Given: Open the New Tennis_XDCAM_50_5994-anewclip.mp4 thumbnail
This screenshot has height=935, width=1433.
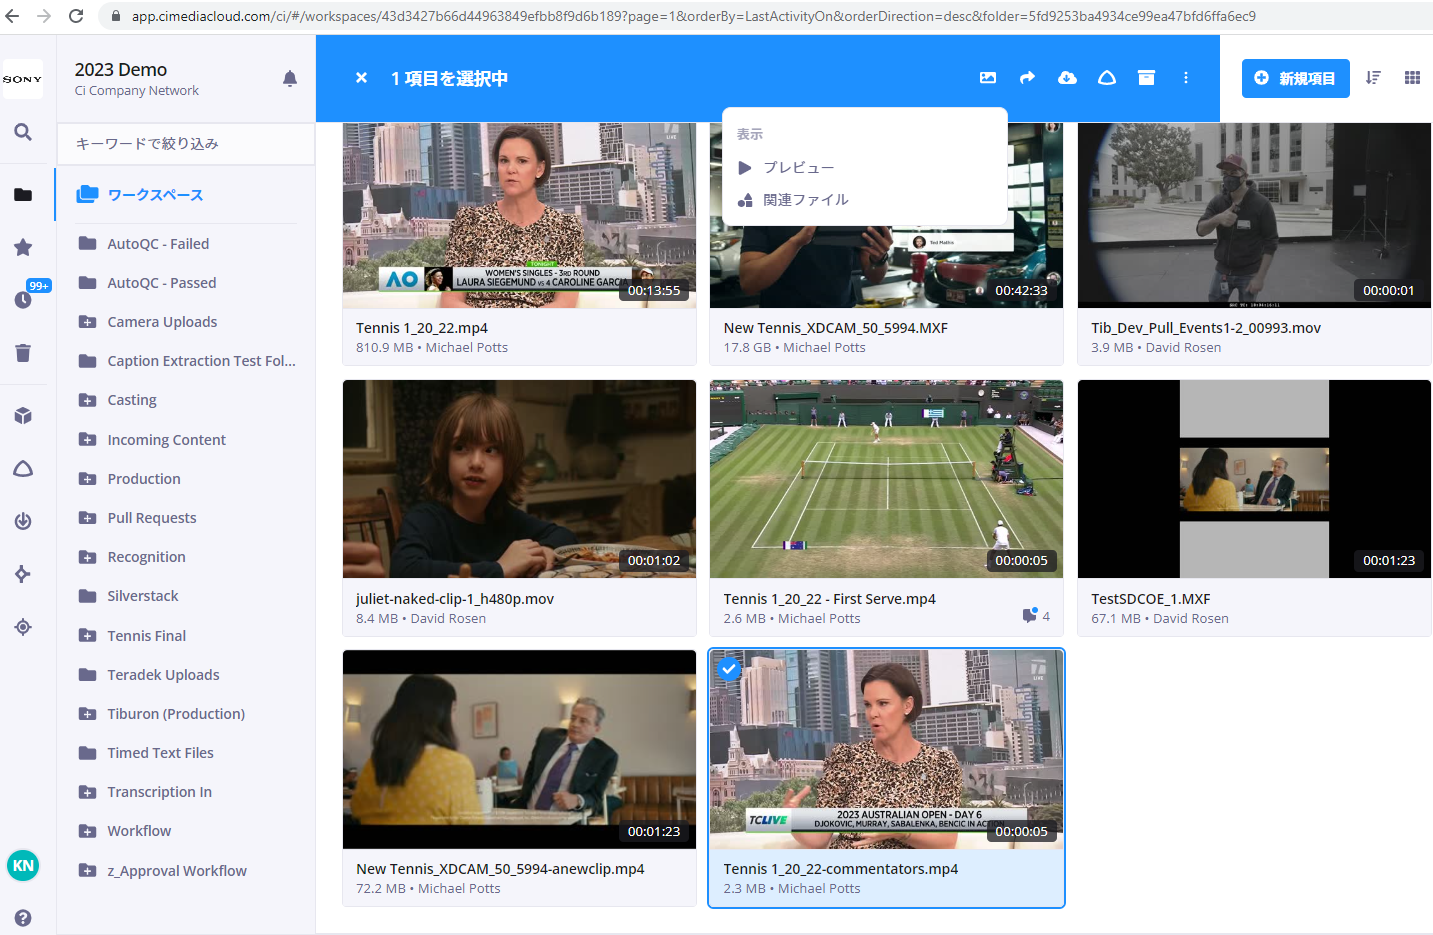Looking at the screenshot, I should (519, 750).
